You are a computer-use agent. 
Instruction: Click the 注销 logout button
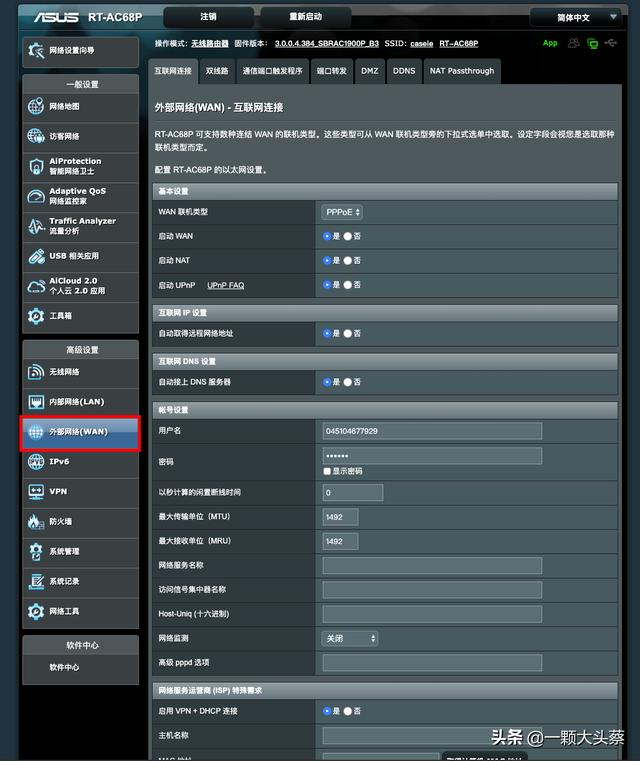click(209, 17)
